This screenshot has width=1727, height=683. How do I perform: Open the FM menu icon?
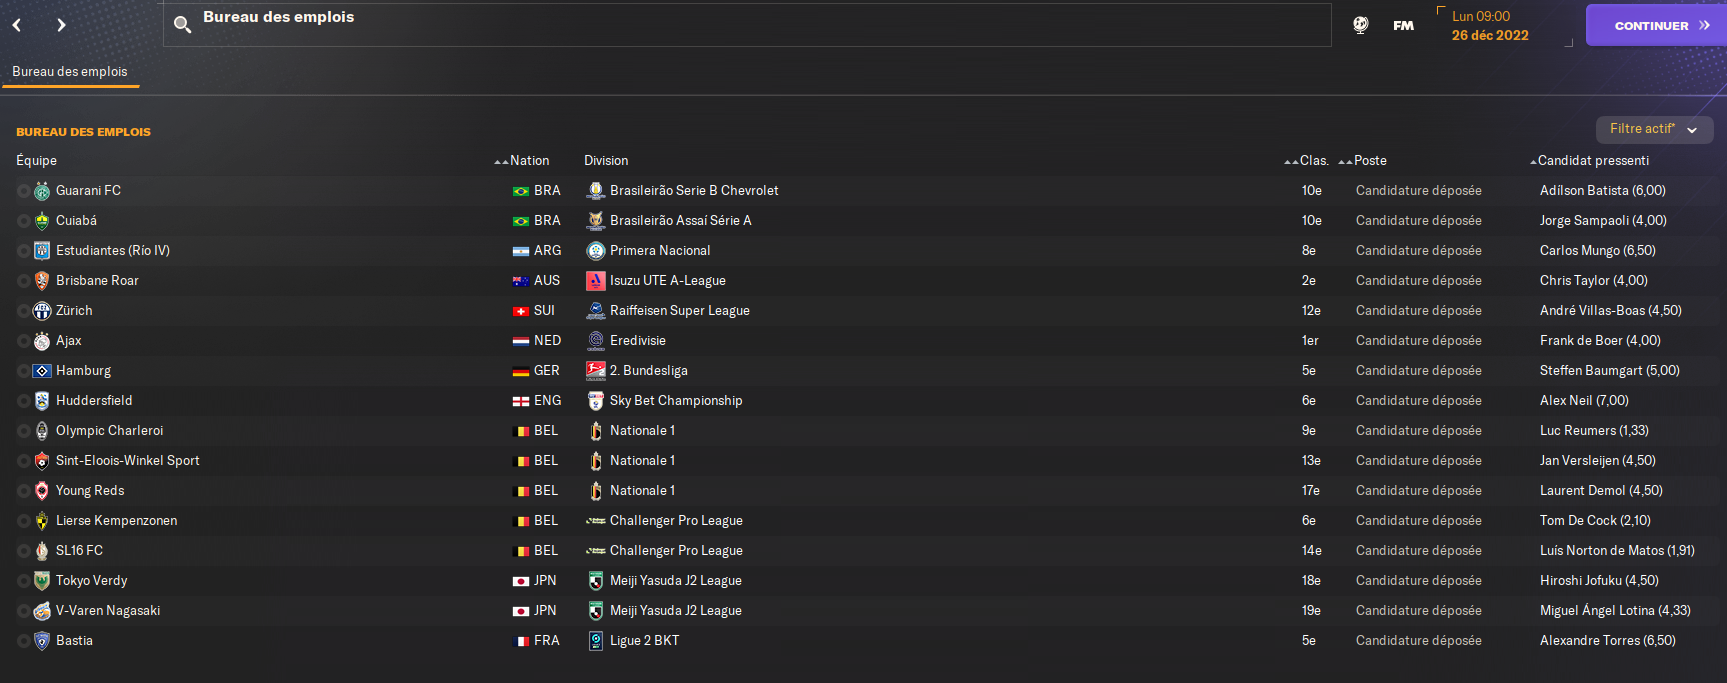(1403, 25)
